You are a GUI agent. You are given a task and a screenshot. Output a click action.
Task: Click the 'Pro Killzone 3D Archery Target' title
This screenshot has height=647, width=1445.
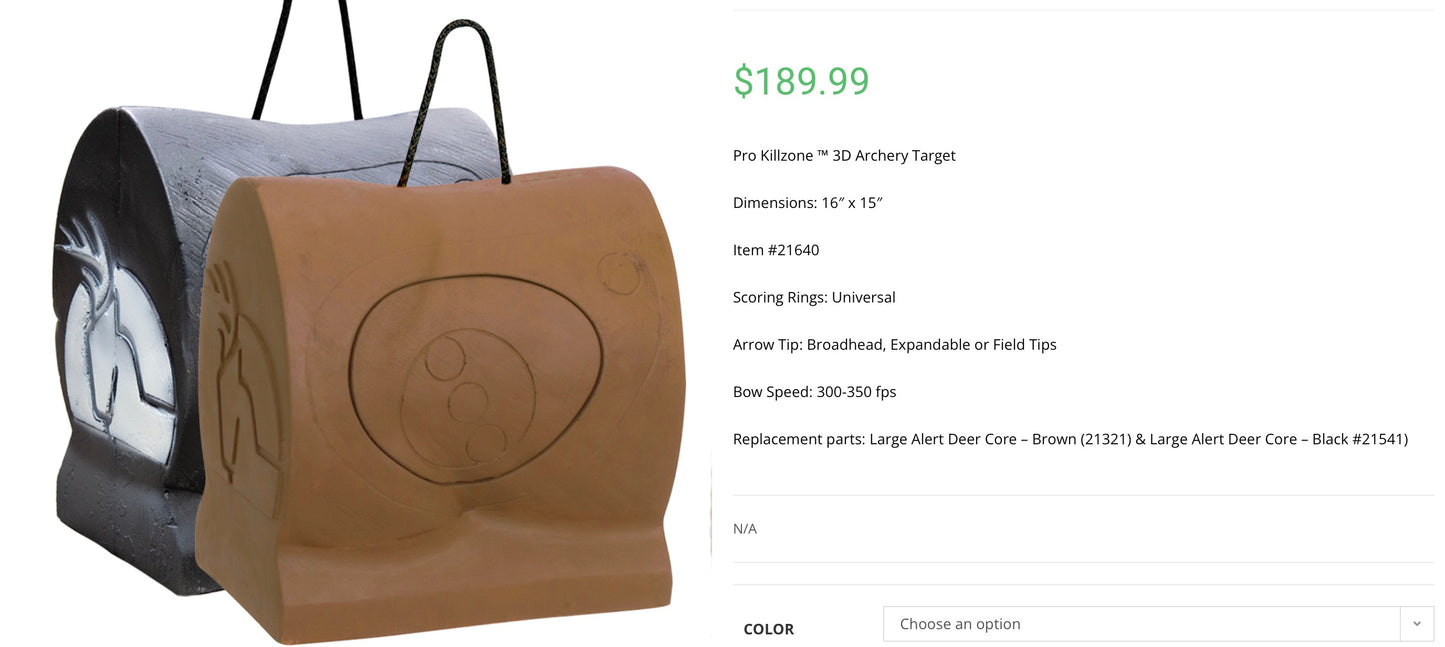pyautogui.click(x=844, y=156)
